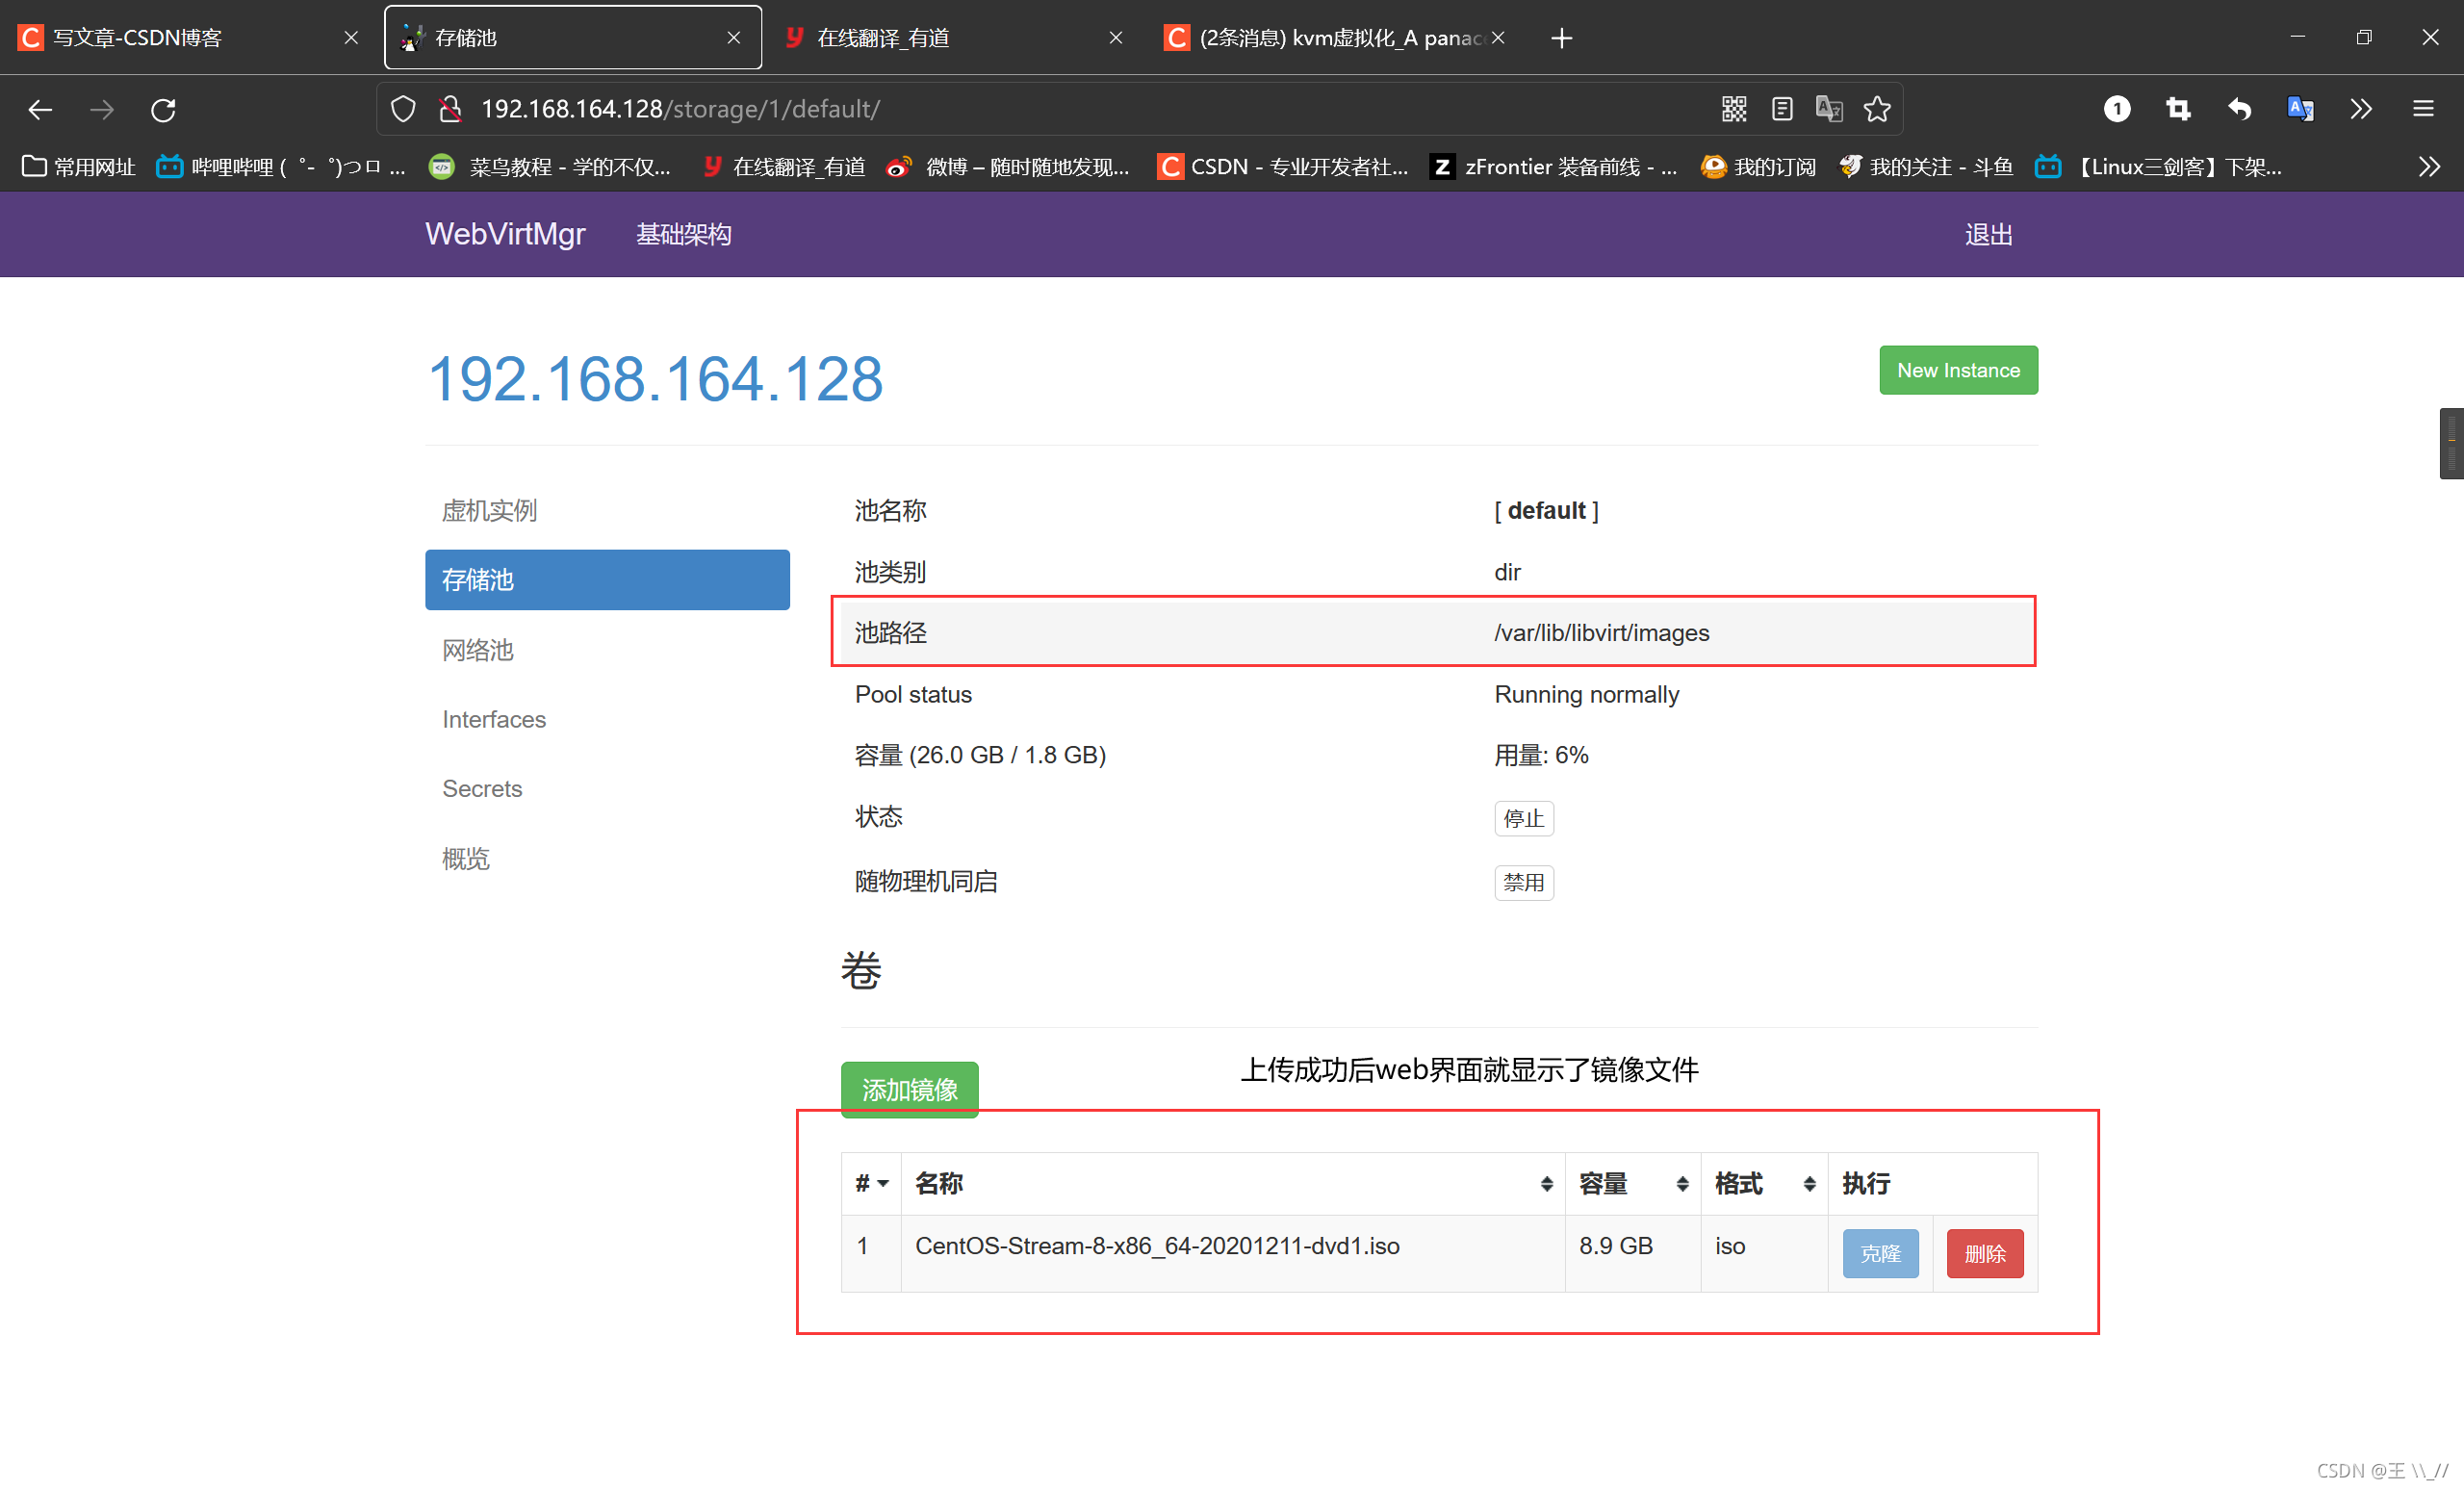Click the insecure connection lock icon
This screenshot has width=2464, height=1490.
click(x=450, y=109)
